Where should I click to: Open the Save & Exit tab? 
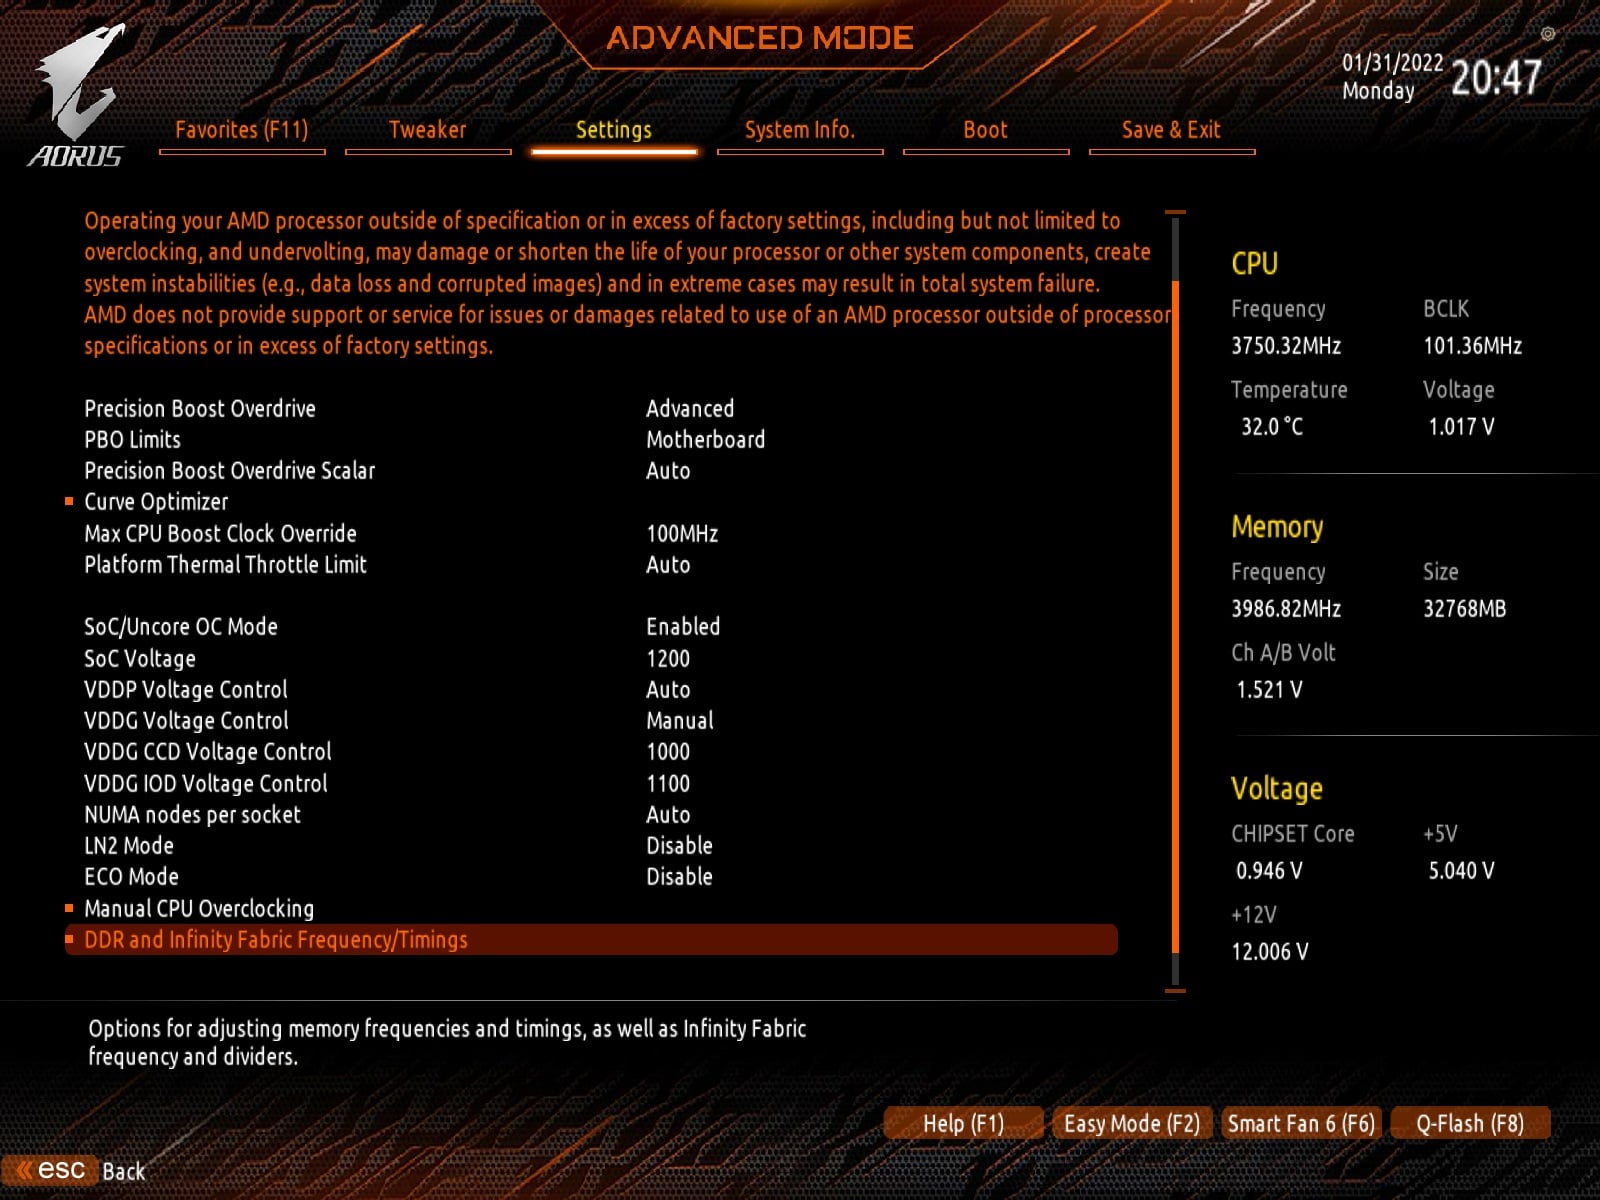(1170, 130)
